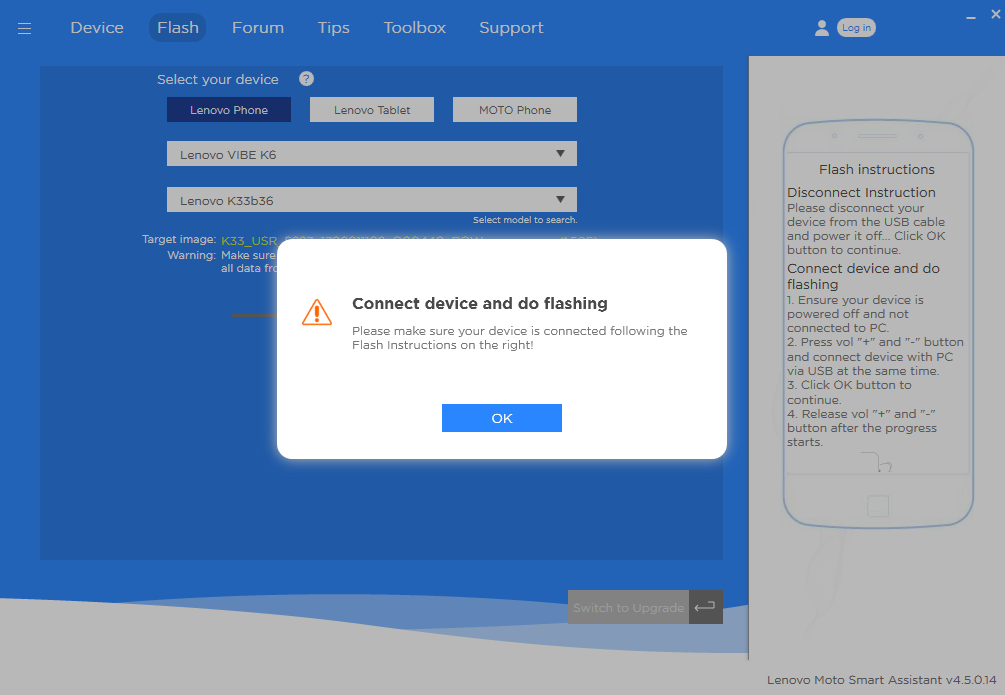Click the 'Disconnect Instruction' heading

pyautogui.click(x=861, y=192)
